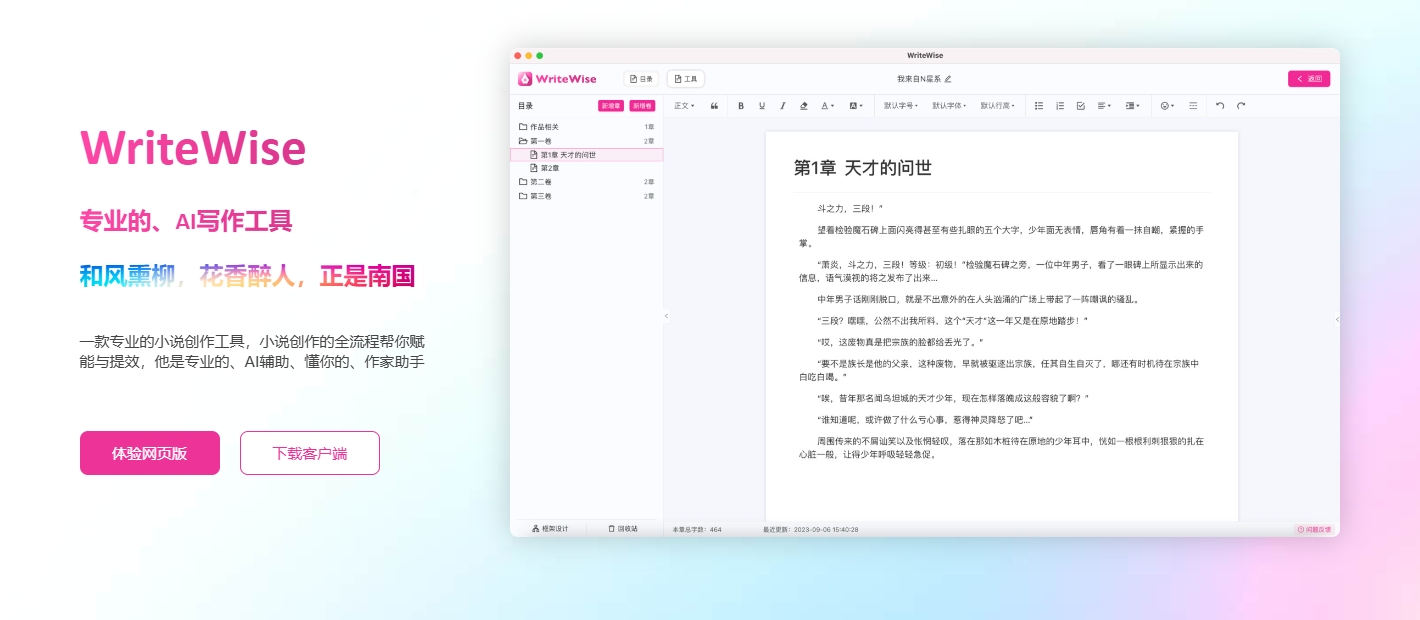Insert a numbered list

coord(1060,105)
